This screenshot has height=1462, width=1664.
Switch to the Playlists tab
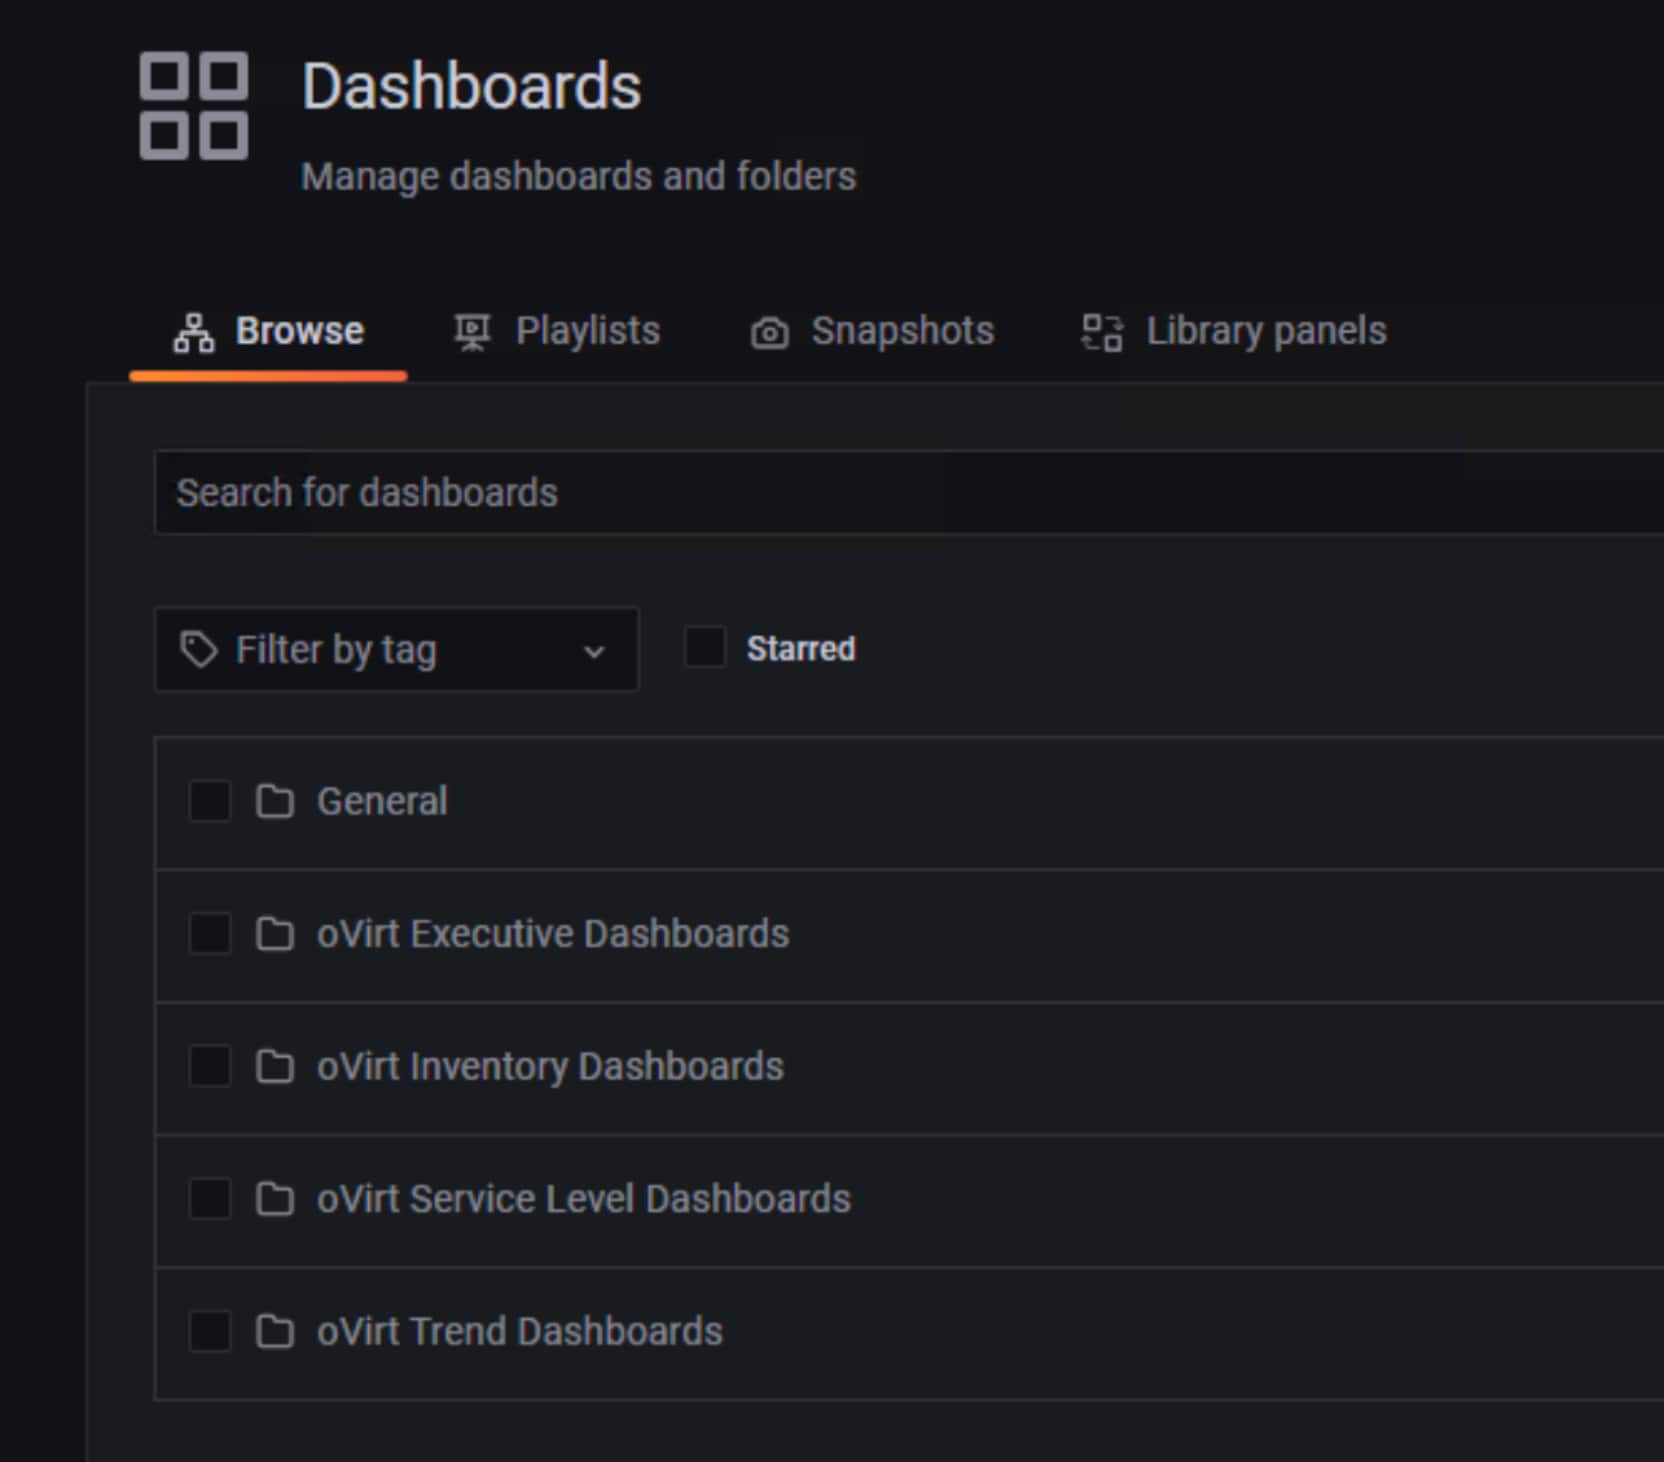557,332
